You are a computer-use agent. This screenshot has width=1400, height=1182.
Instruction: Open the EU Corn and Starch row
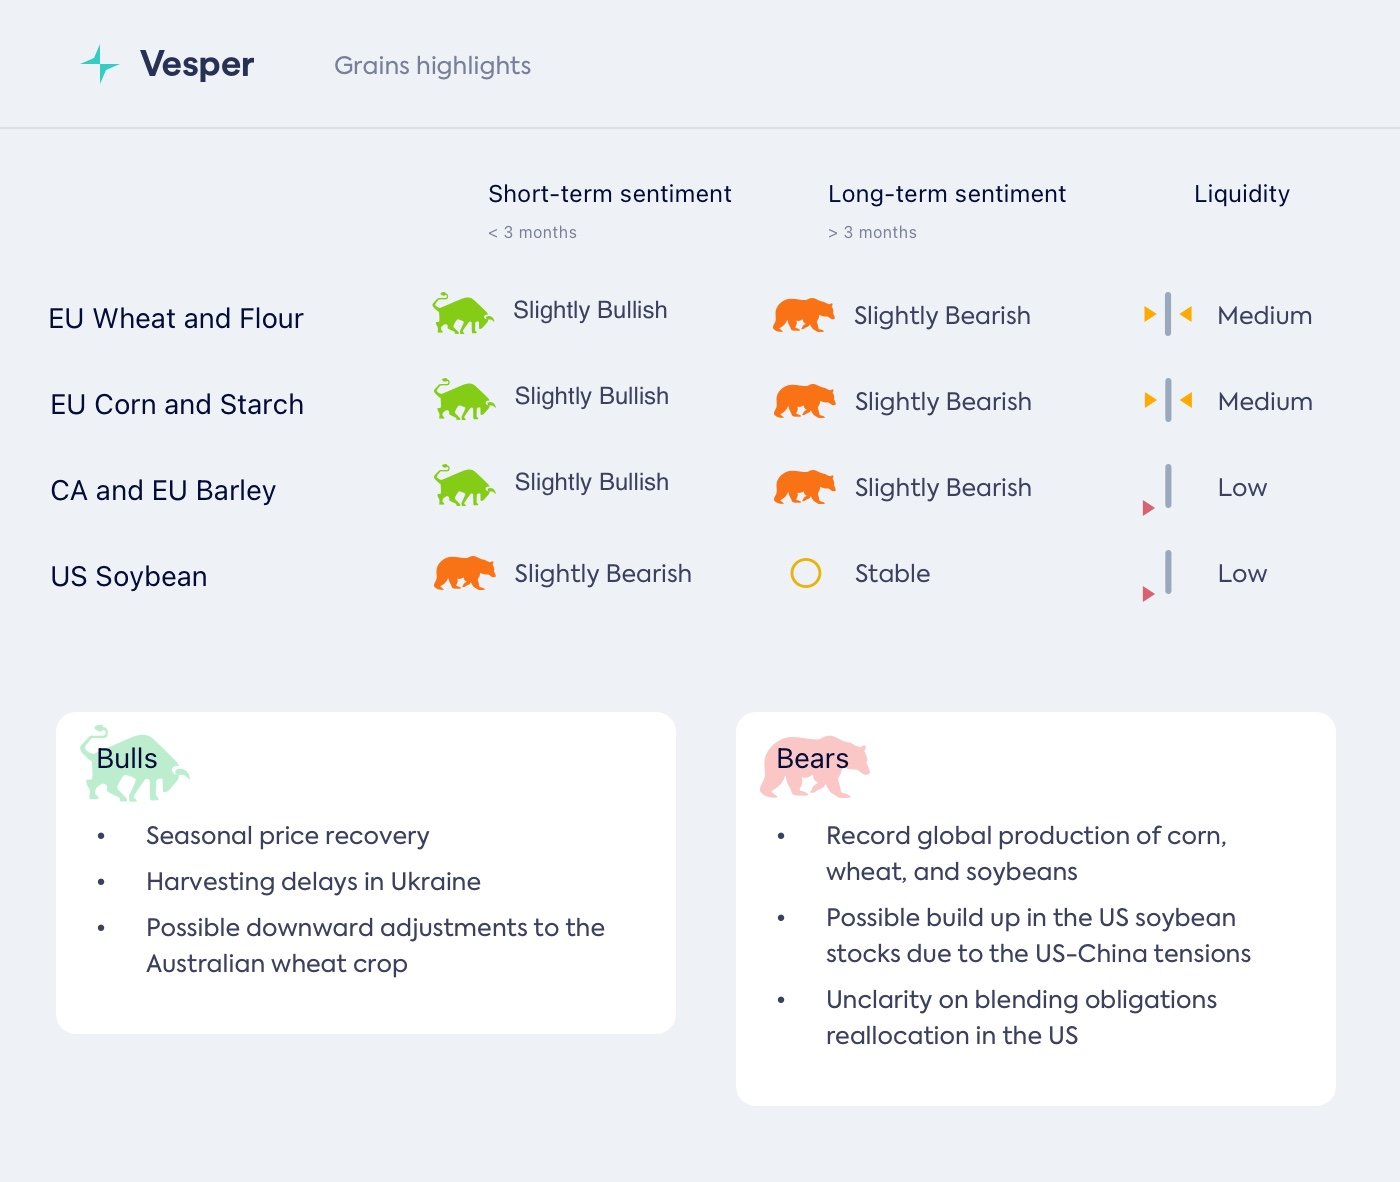point(177,404)
